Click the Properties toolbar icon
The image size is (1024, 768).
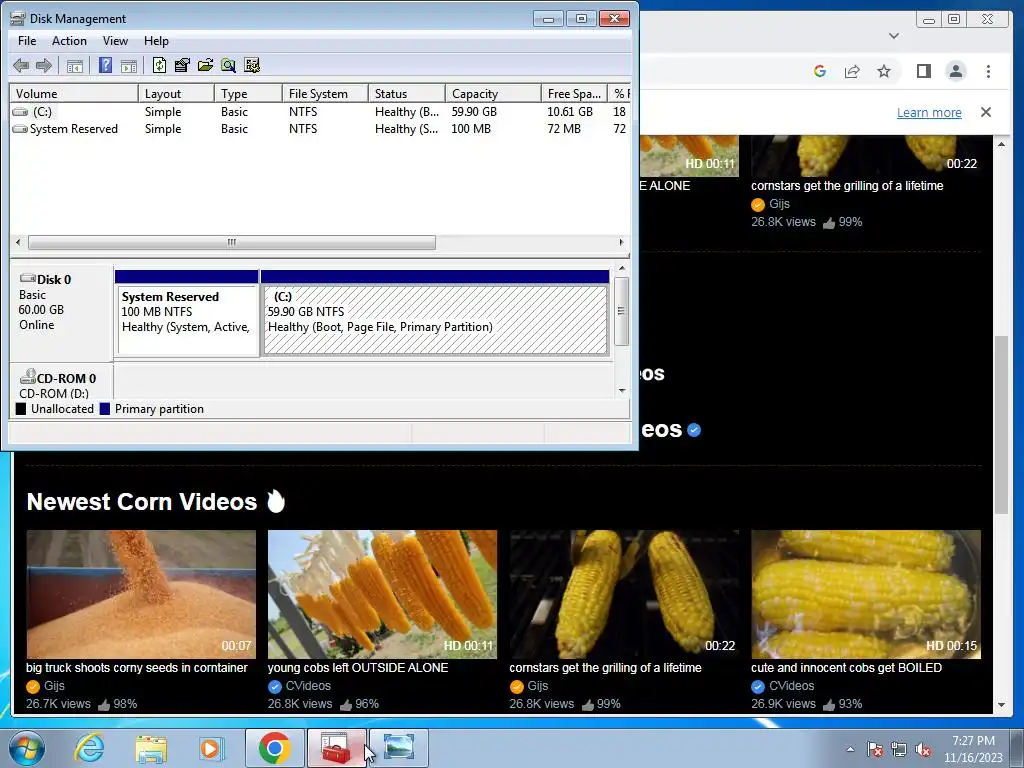182,65
